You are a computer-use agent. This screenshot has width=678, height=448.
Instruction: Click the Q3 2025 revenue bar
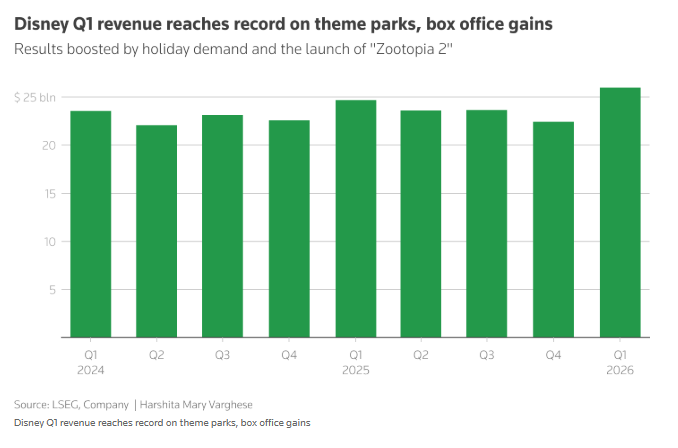coord(486,224)
